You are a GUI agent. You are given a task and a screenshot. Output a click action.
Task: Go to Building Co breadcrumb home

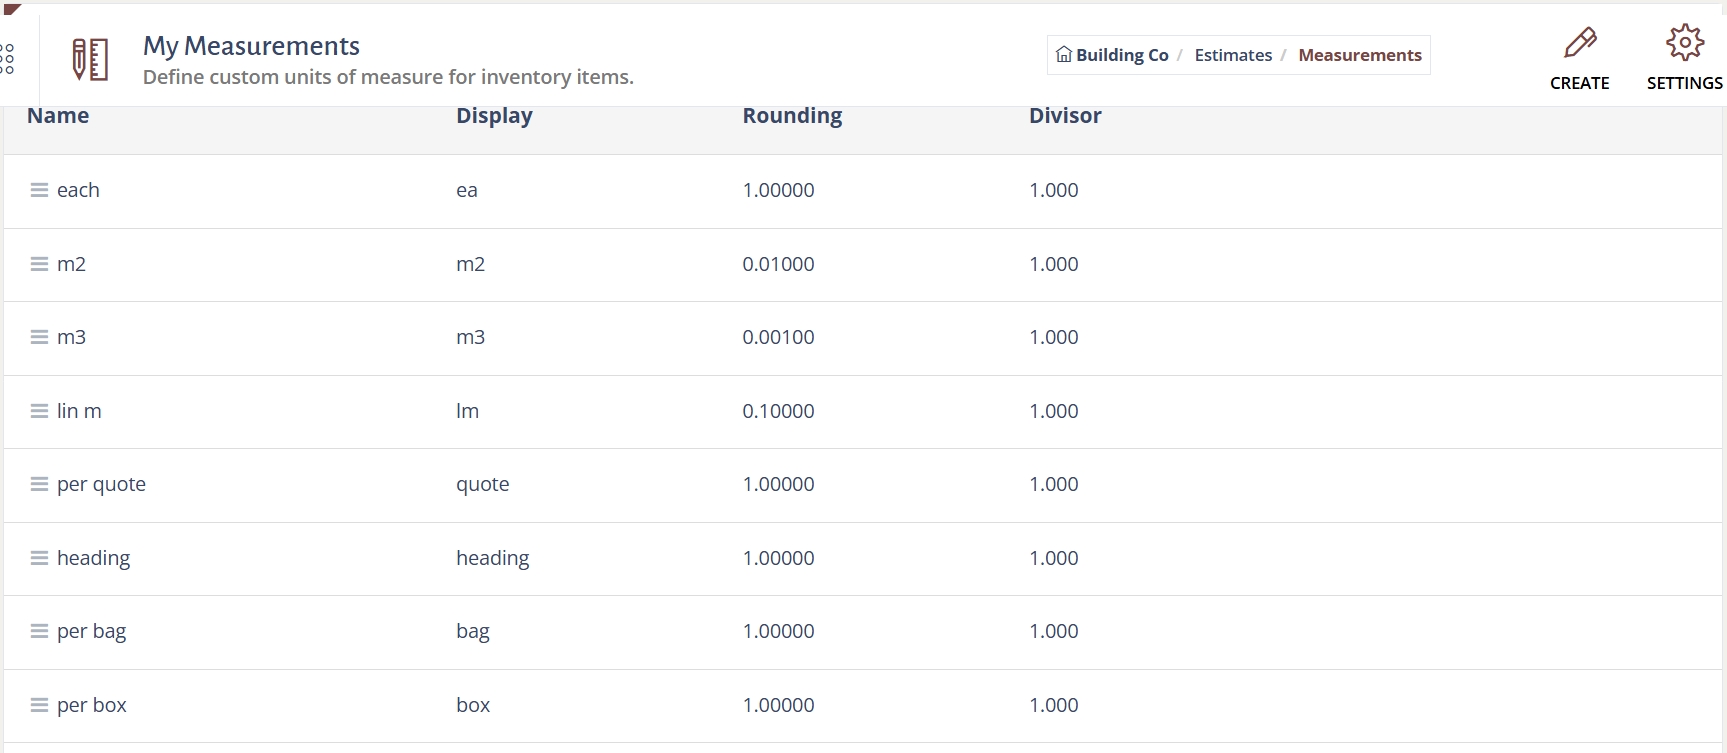coord(1112,55)
